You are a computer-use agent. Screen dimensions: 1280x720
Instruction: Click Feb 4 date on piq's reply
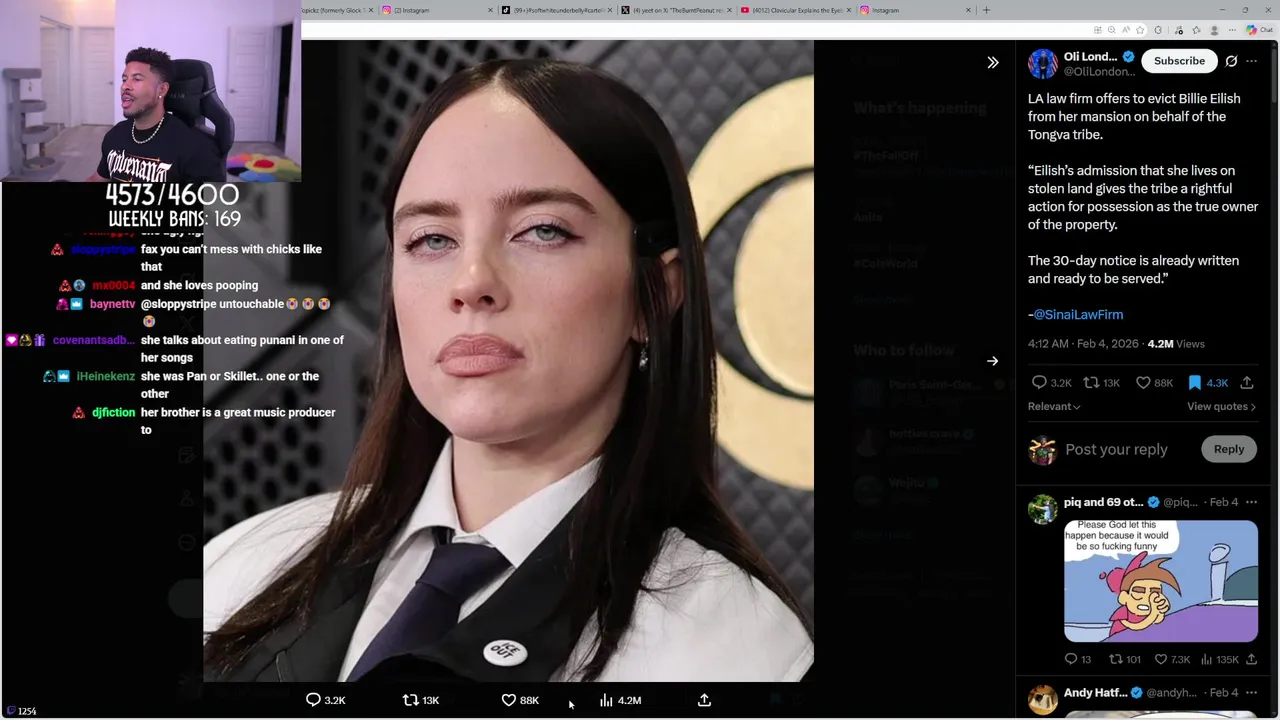tap(1223, 502)
